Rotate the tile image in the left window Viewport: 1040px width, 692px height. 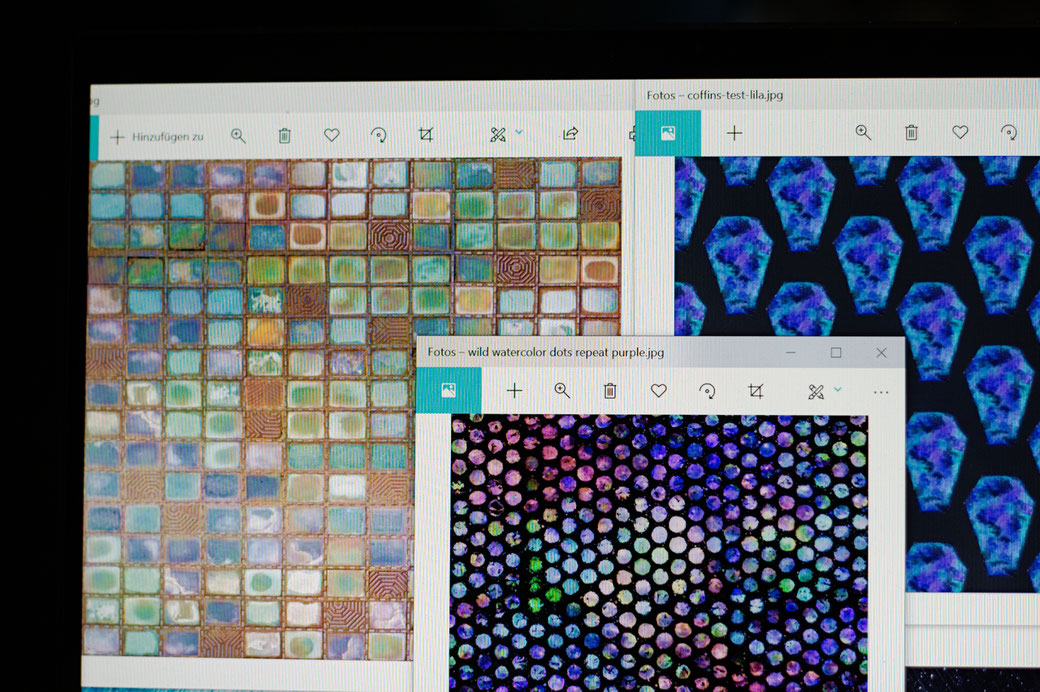point(379,135)
